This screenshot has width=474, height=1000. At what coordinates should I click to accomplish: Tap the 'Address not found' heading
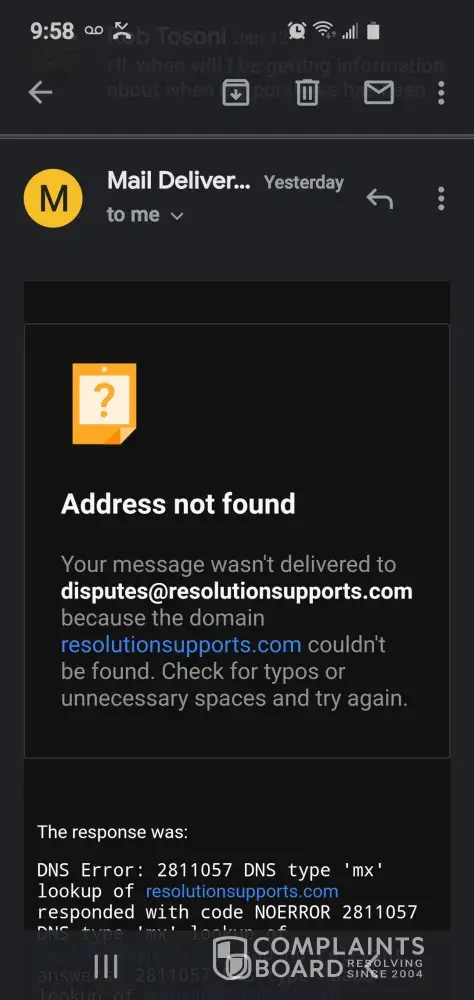(x=178, y=504)
